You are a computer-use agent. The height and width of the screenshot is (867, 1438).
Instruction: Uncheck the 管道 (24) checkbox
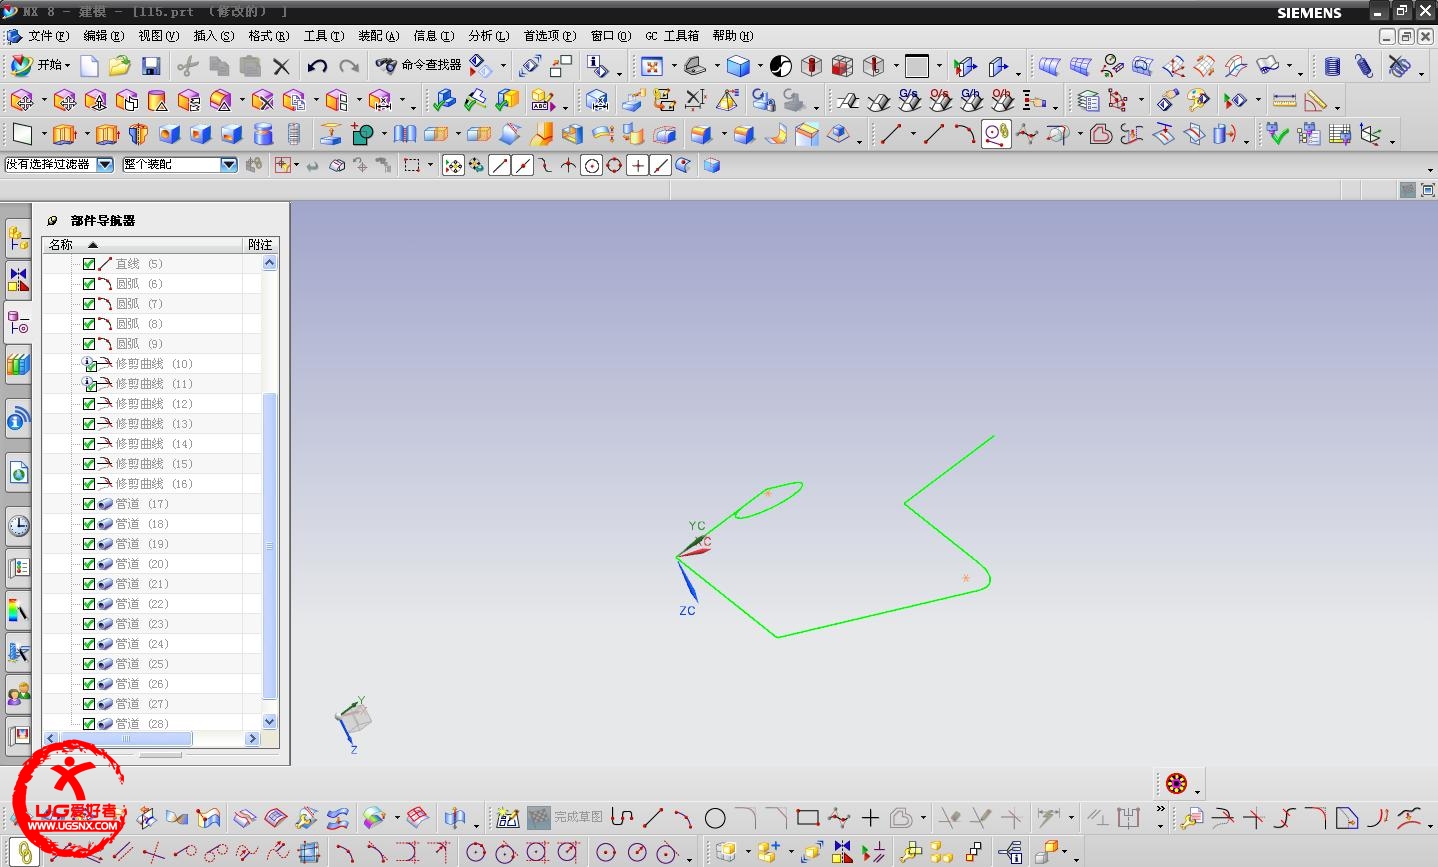tap(89, 644)
